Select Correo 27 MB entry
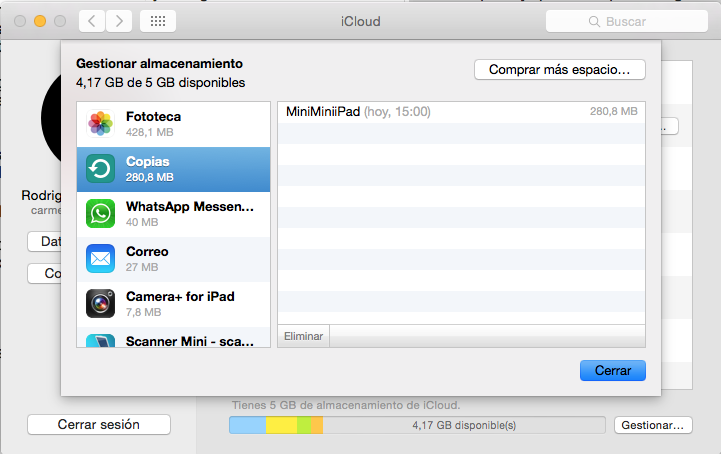Viewport: 721px width, 454px height. [x=173, y=259]
